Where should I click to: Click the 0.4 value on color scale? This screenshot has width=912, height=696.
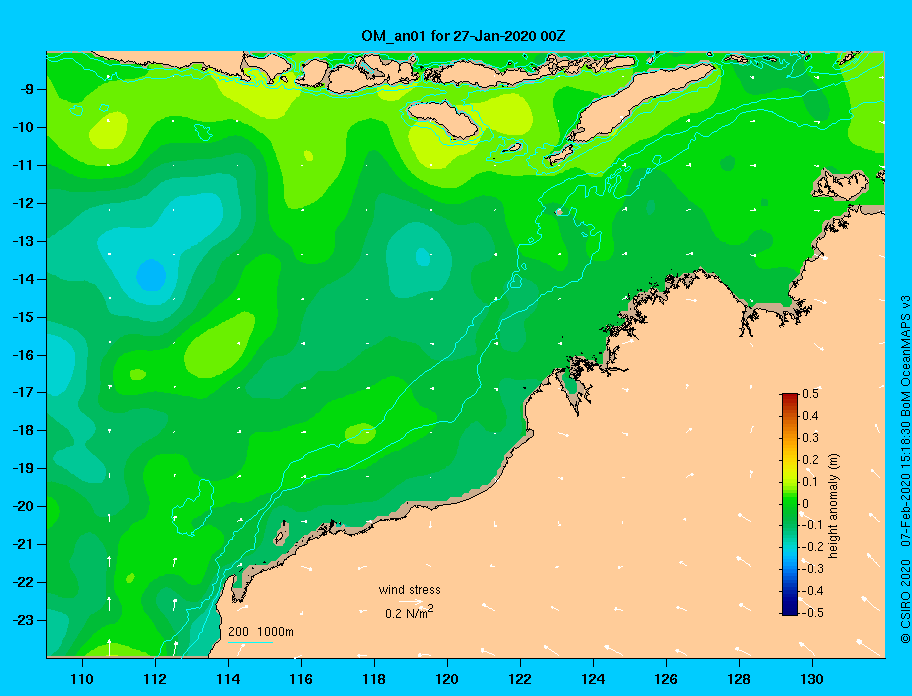click(811, 416)
